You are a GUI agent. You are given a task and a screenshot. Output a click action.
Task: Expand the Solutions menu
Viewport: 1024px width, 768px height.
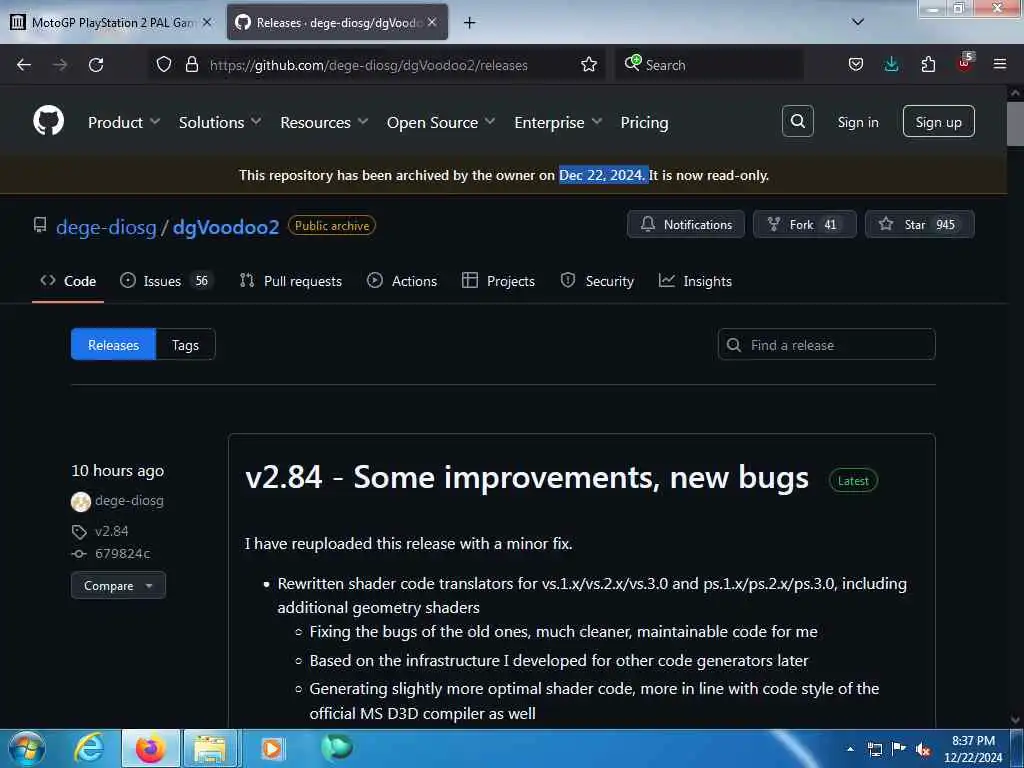coord(220,122)
